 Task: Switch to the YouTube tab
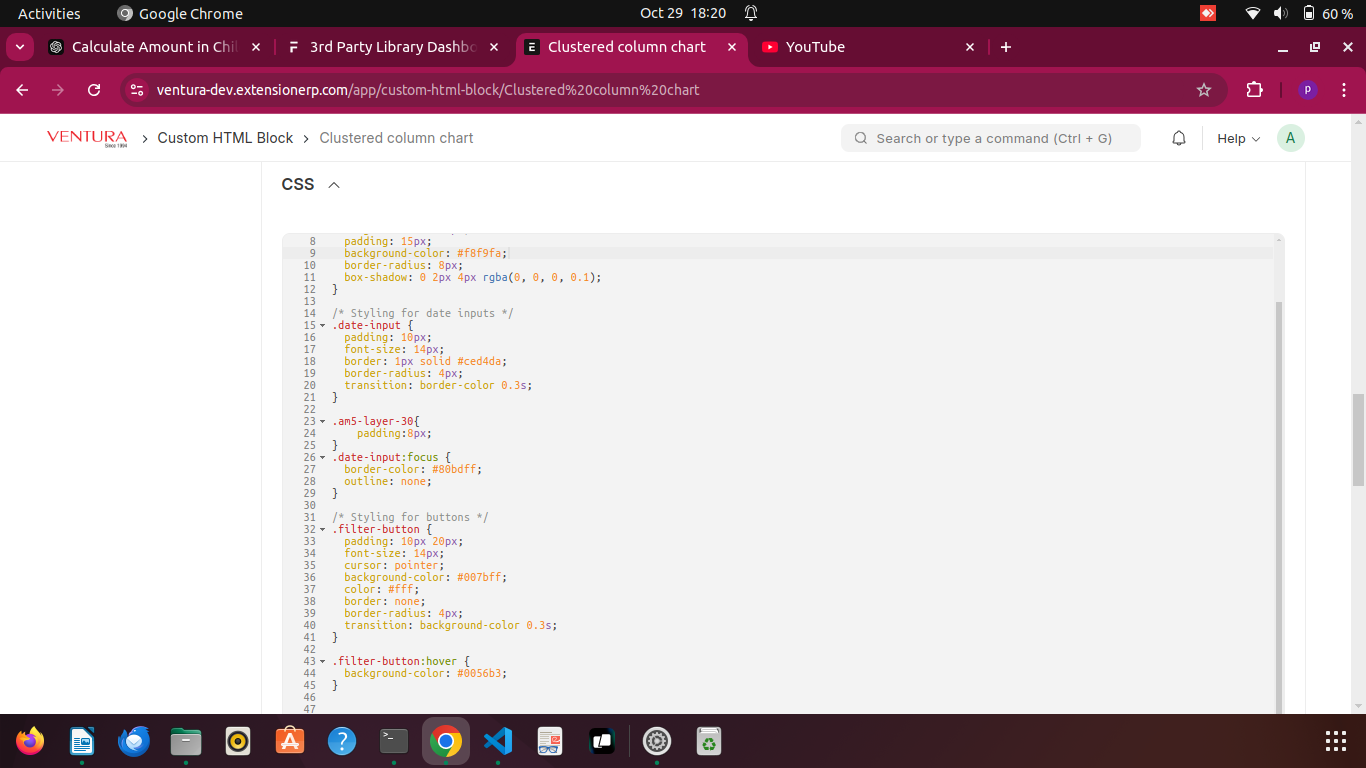(869, 47)
